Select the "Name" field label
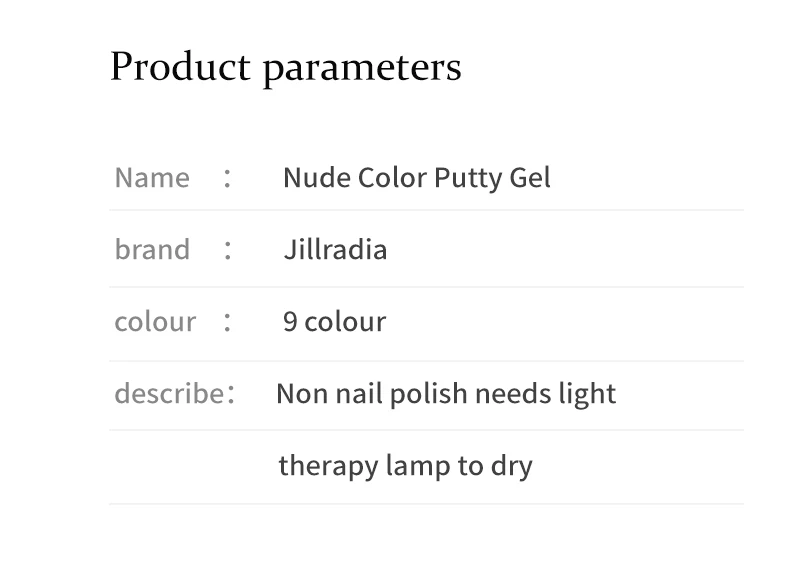This screenshot has width=790, height=565. tap(152, 178)
